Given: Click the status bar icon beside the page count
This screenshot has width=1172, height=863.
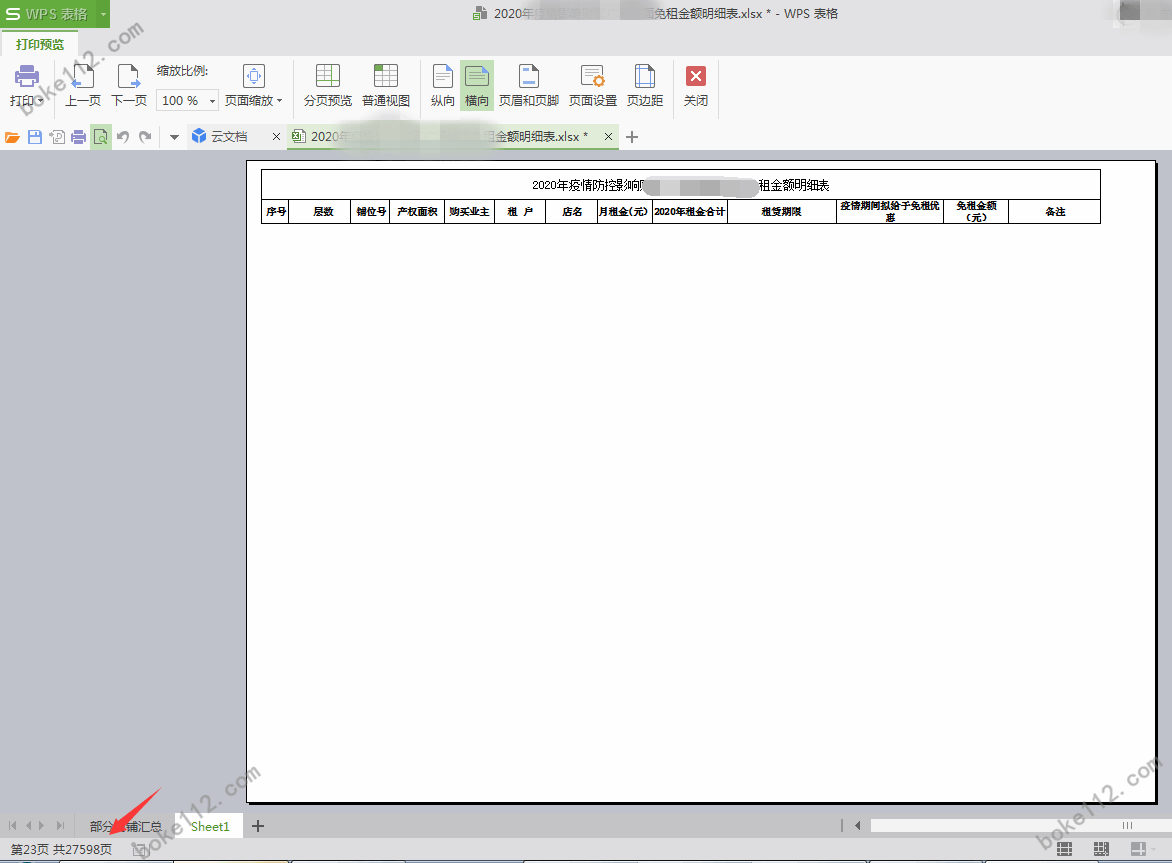Looking at the screenshot, I should [x=140, y=850].
